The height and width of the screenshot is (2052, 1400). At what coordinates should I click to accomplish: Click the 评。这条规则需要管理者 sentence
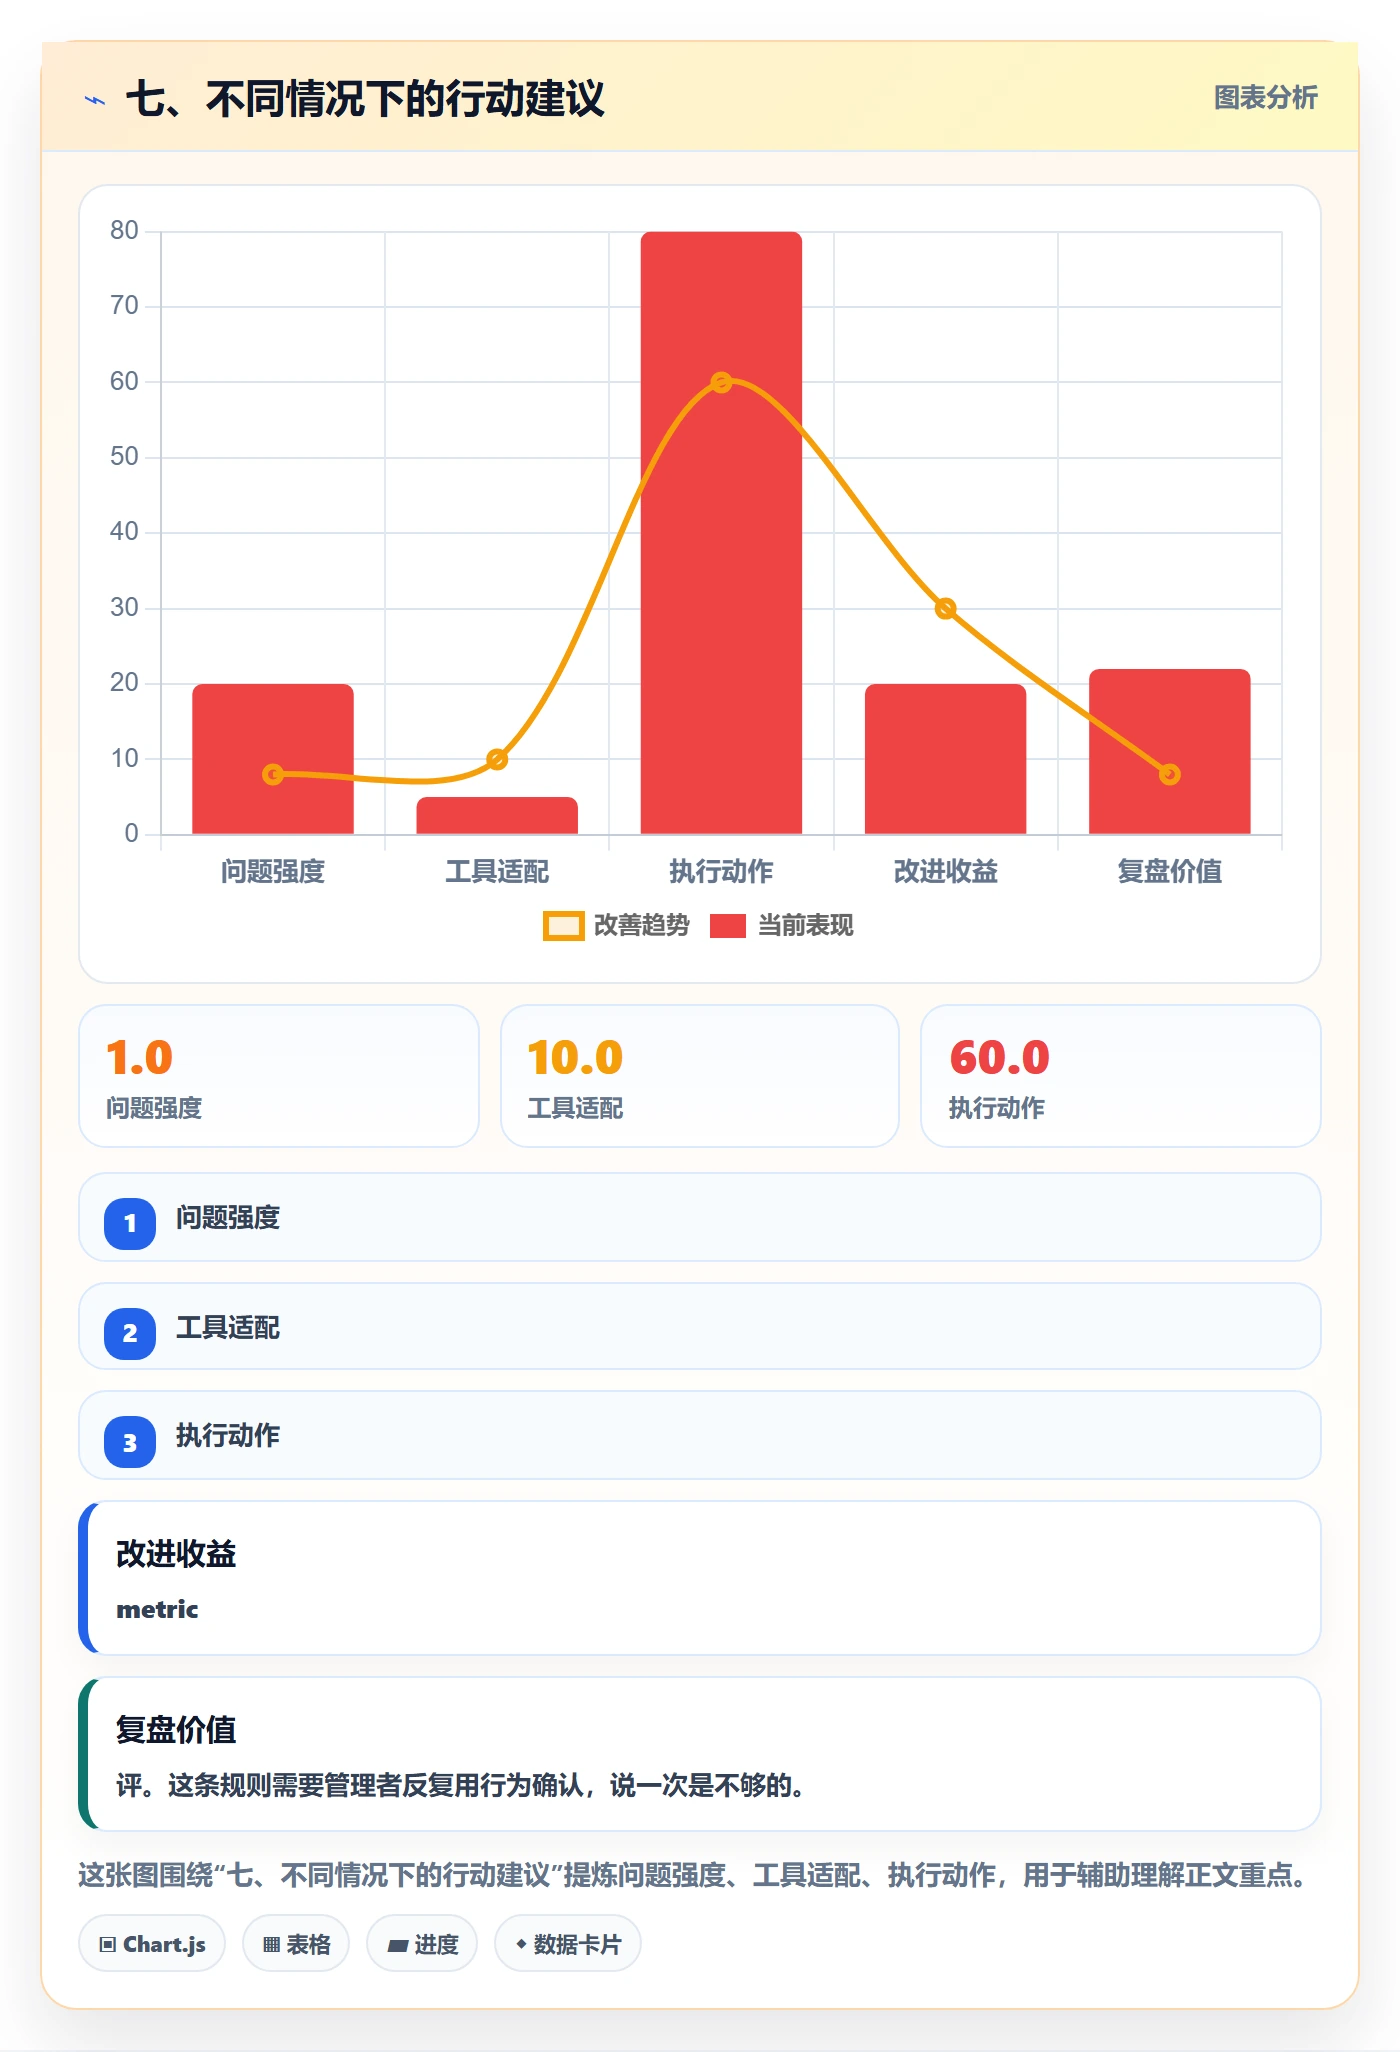pos(462,1785)
